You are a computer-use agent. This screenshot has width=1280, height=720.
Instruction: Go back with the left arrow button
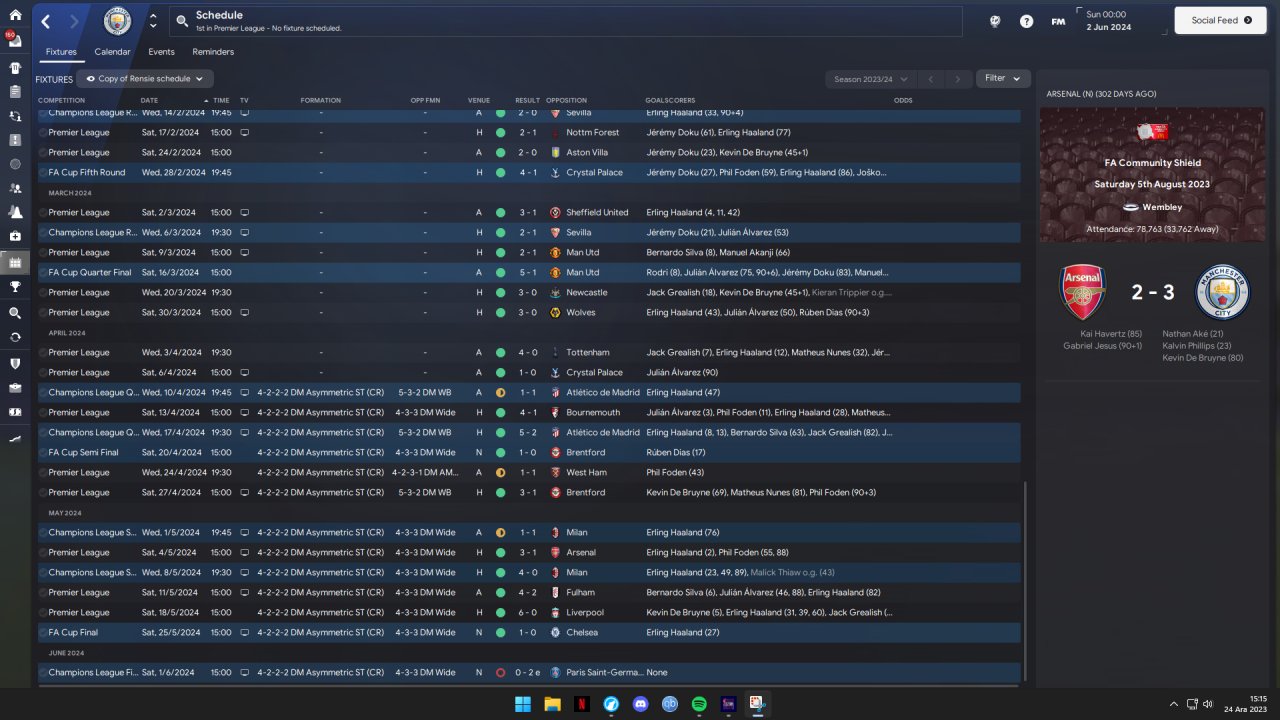46,21
